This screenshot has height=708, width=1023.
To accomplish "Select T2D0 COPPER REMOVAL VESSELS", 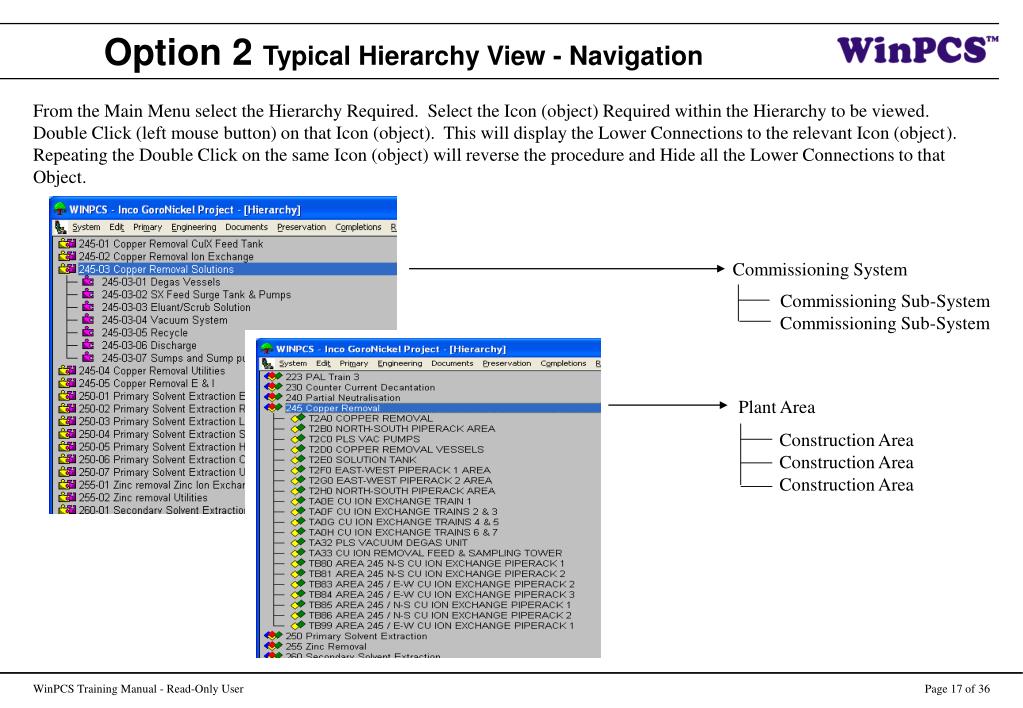I will 396,450.
